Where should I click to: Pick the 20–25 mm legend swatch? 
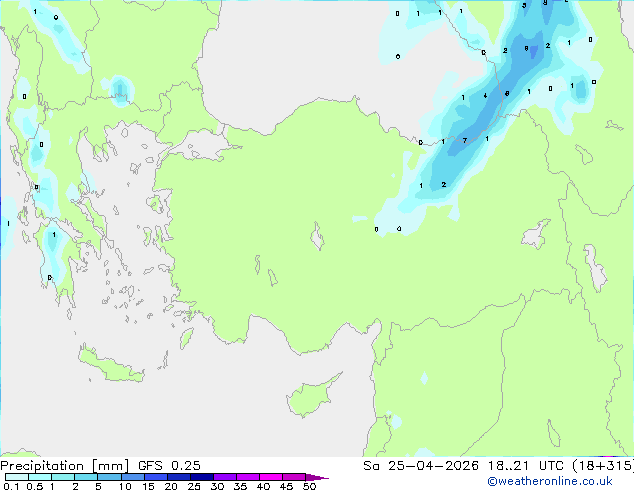coord(178,477)
